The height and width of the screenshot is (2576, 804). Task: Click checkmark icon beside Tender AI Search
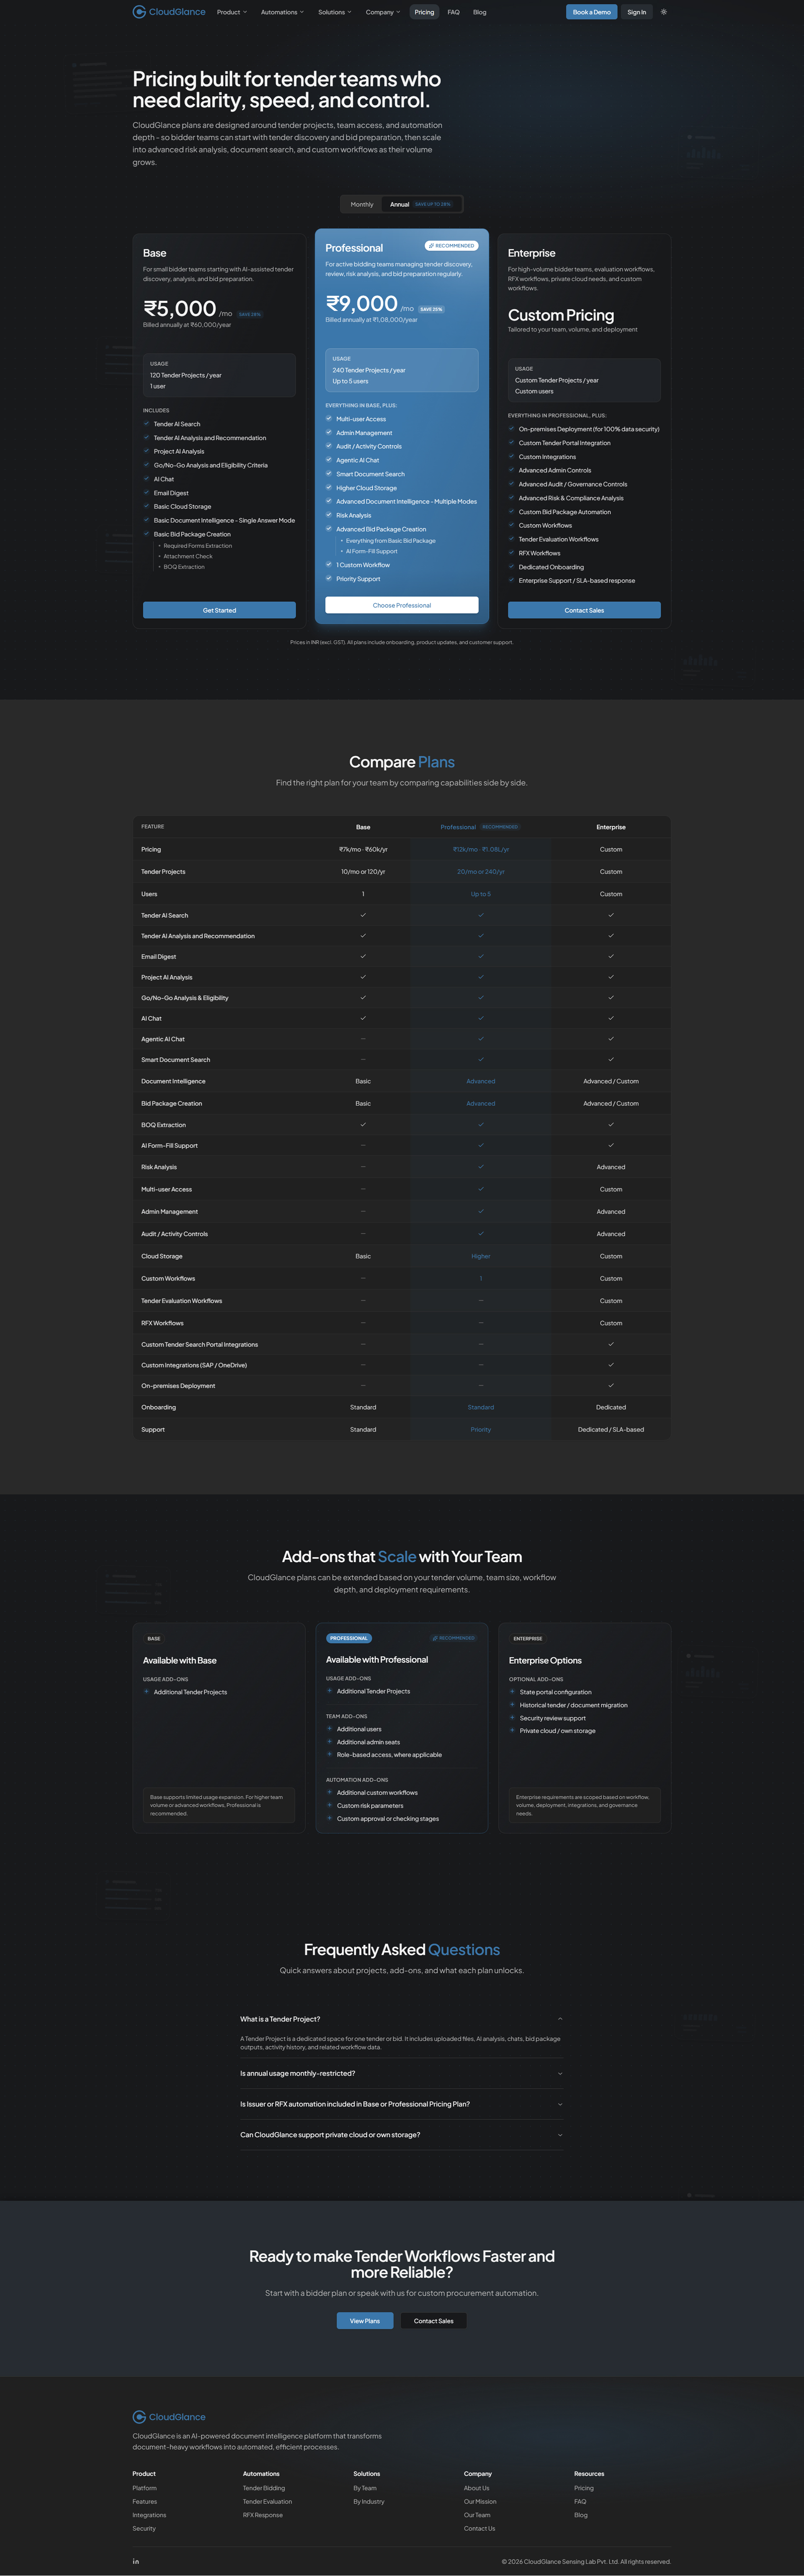coord(146,424)
